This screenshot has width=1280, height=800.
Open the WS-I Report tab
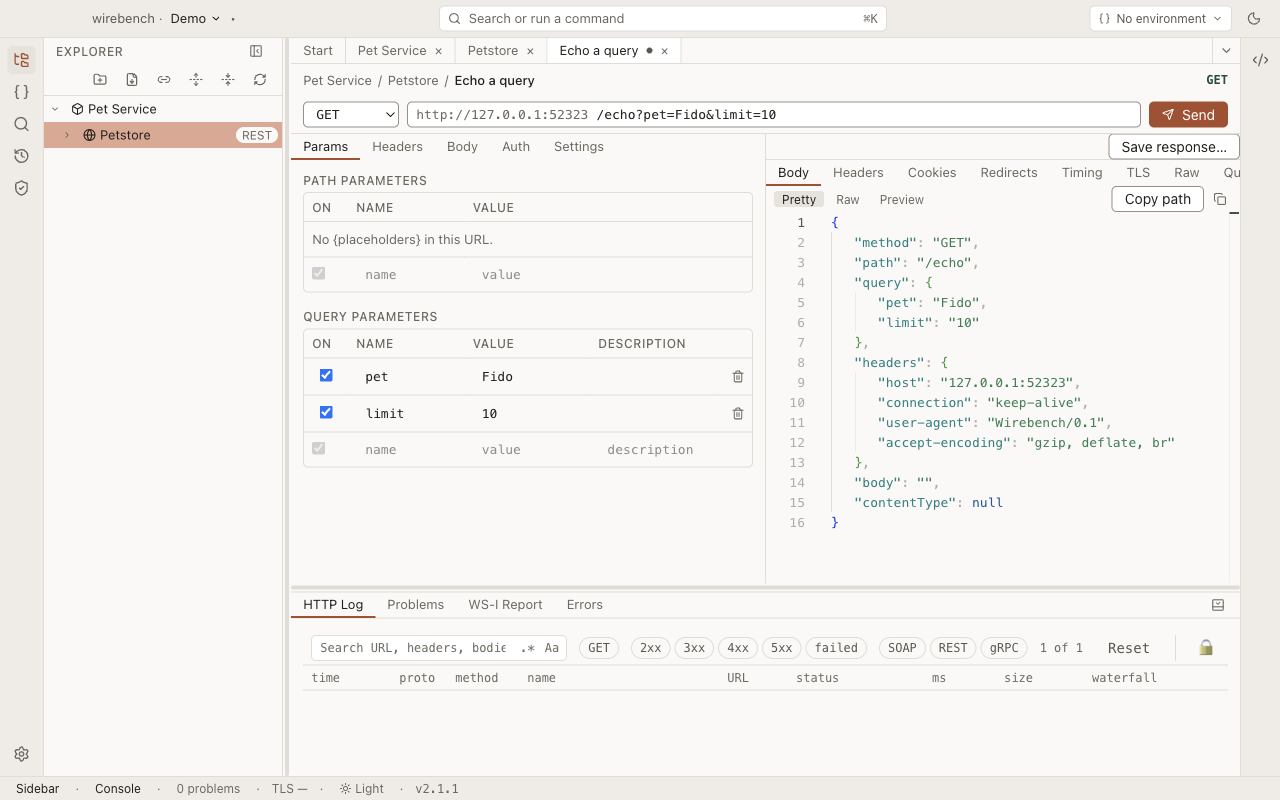pos(505,605)
